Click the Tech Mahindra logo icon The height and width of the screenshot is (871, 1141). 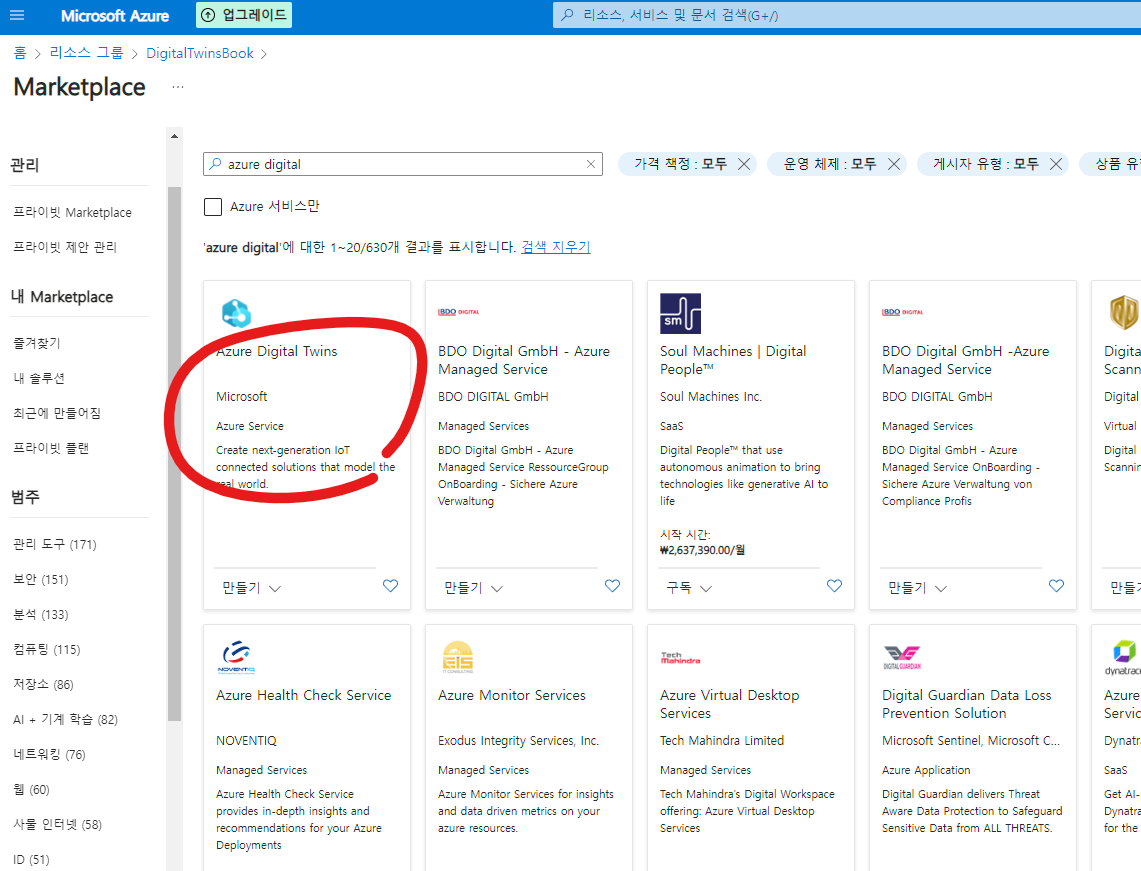coord(680,658)
